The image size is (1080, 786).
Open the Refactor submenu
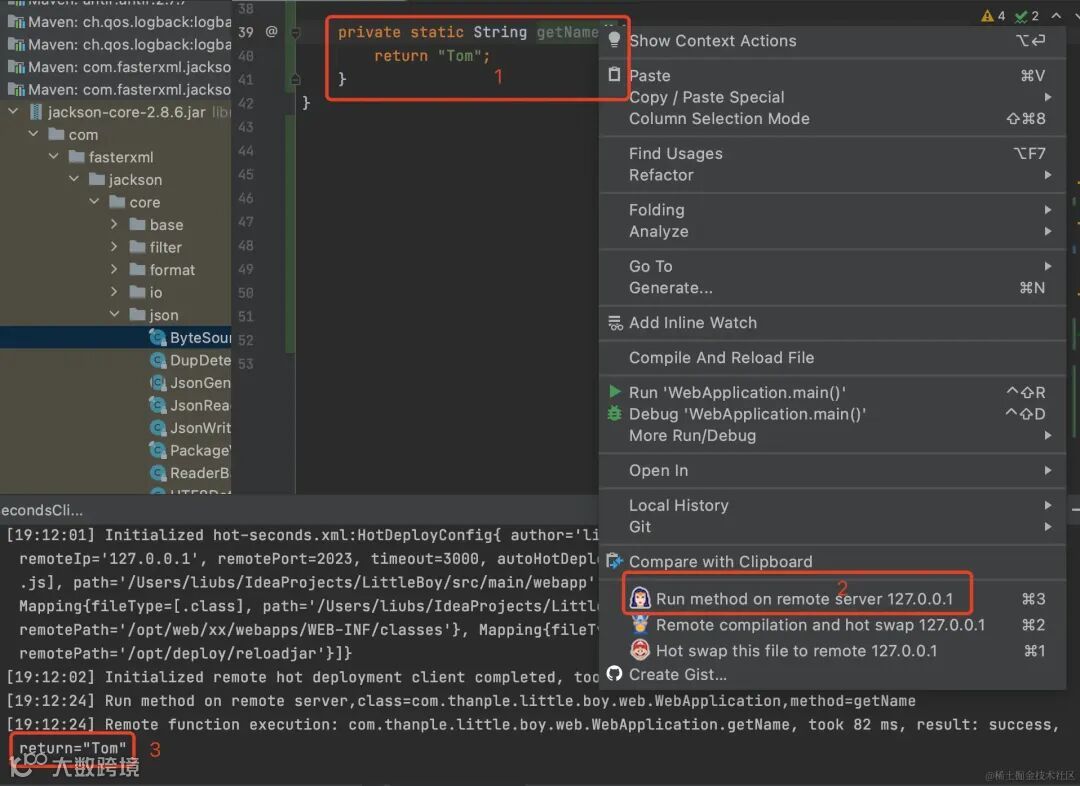point(833,175)
